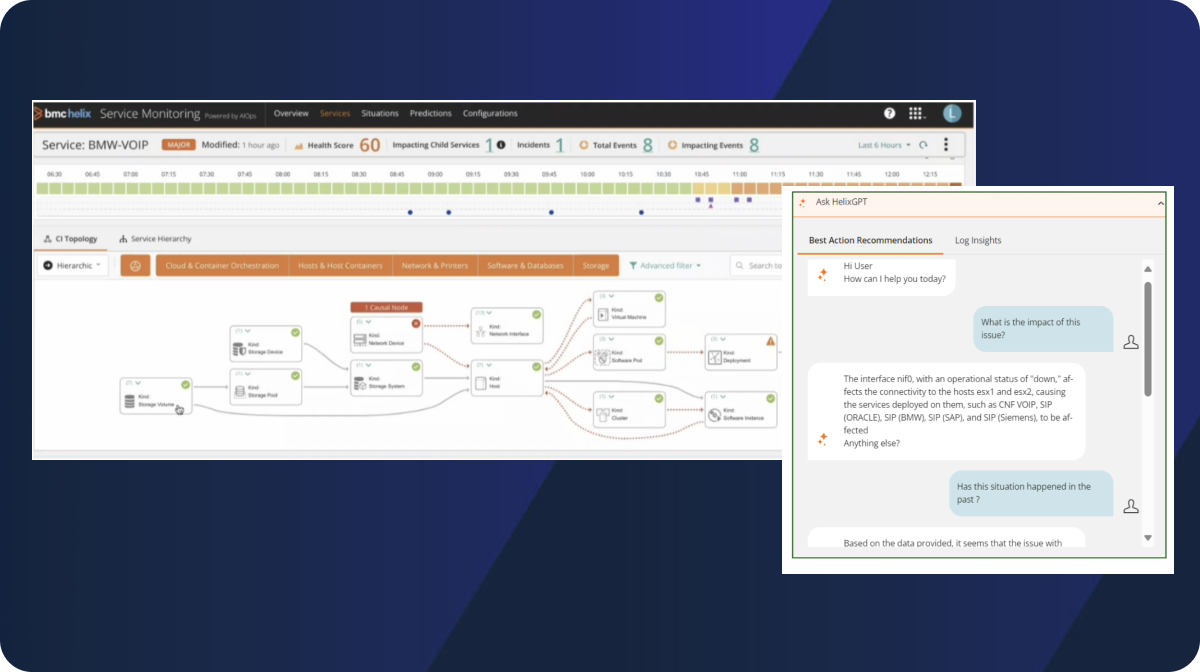Open the Situations menu item
Image resolution: width=1200 pixels, height=672 pixels.
[x=380, y=114]
